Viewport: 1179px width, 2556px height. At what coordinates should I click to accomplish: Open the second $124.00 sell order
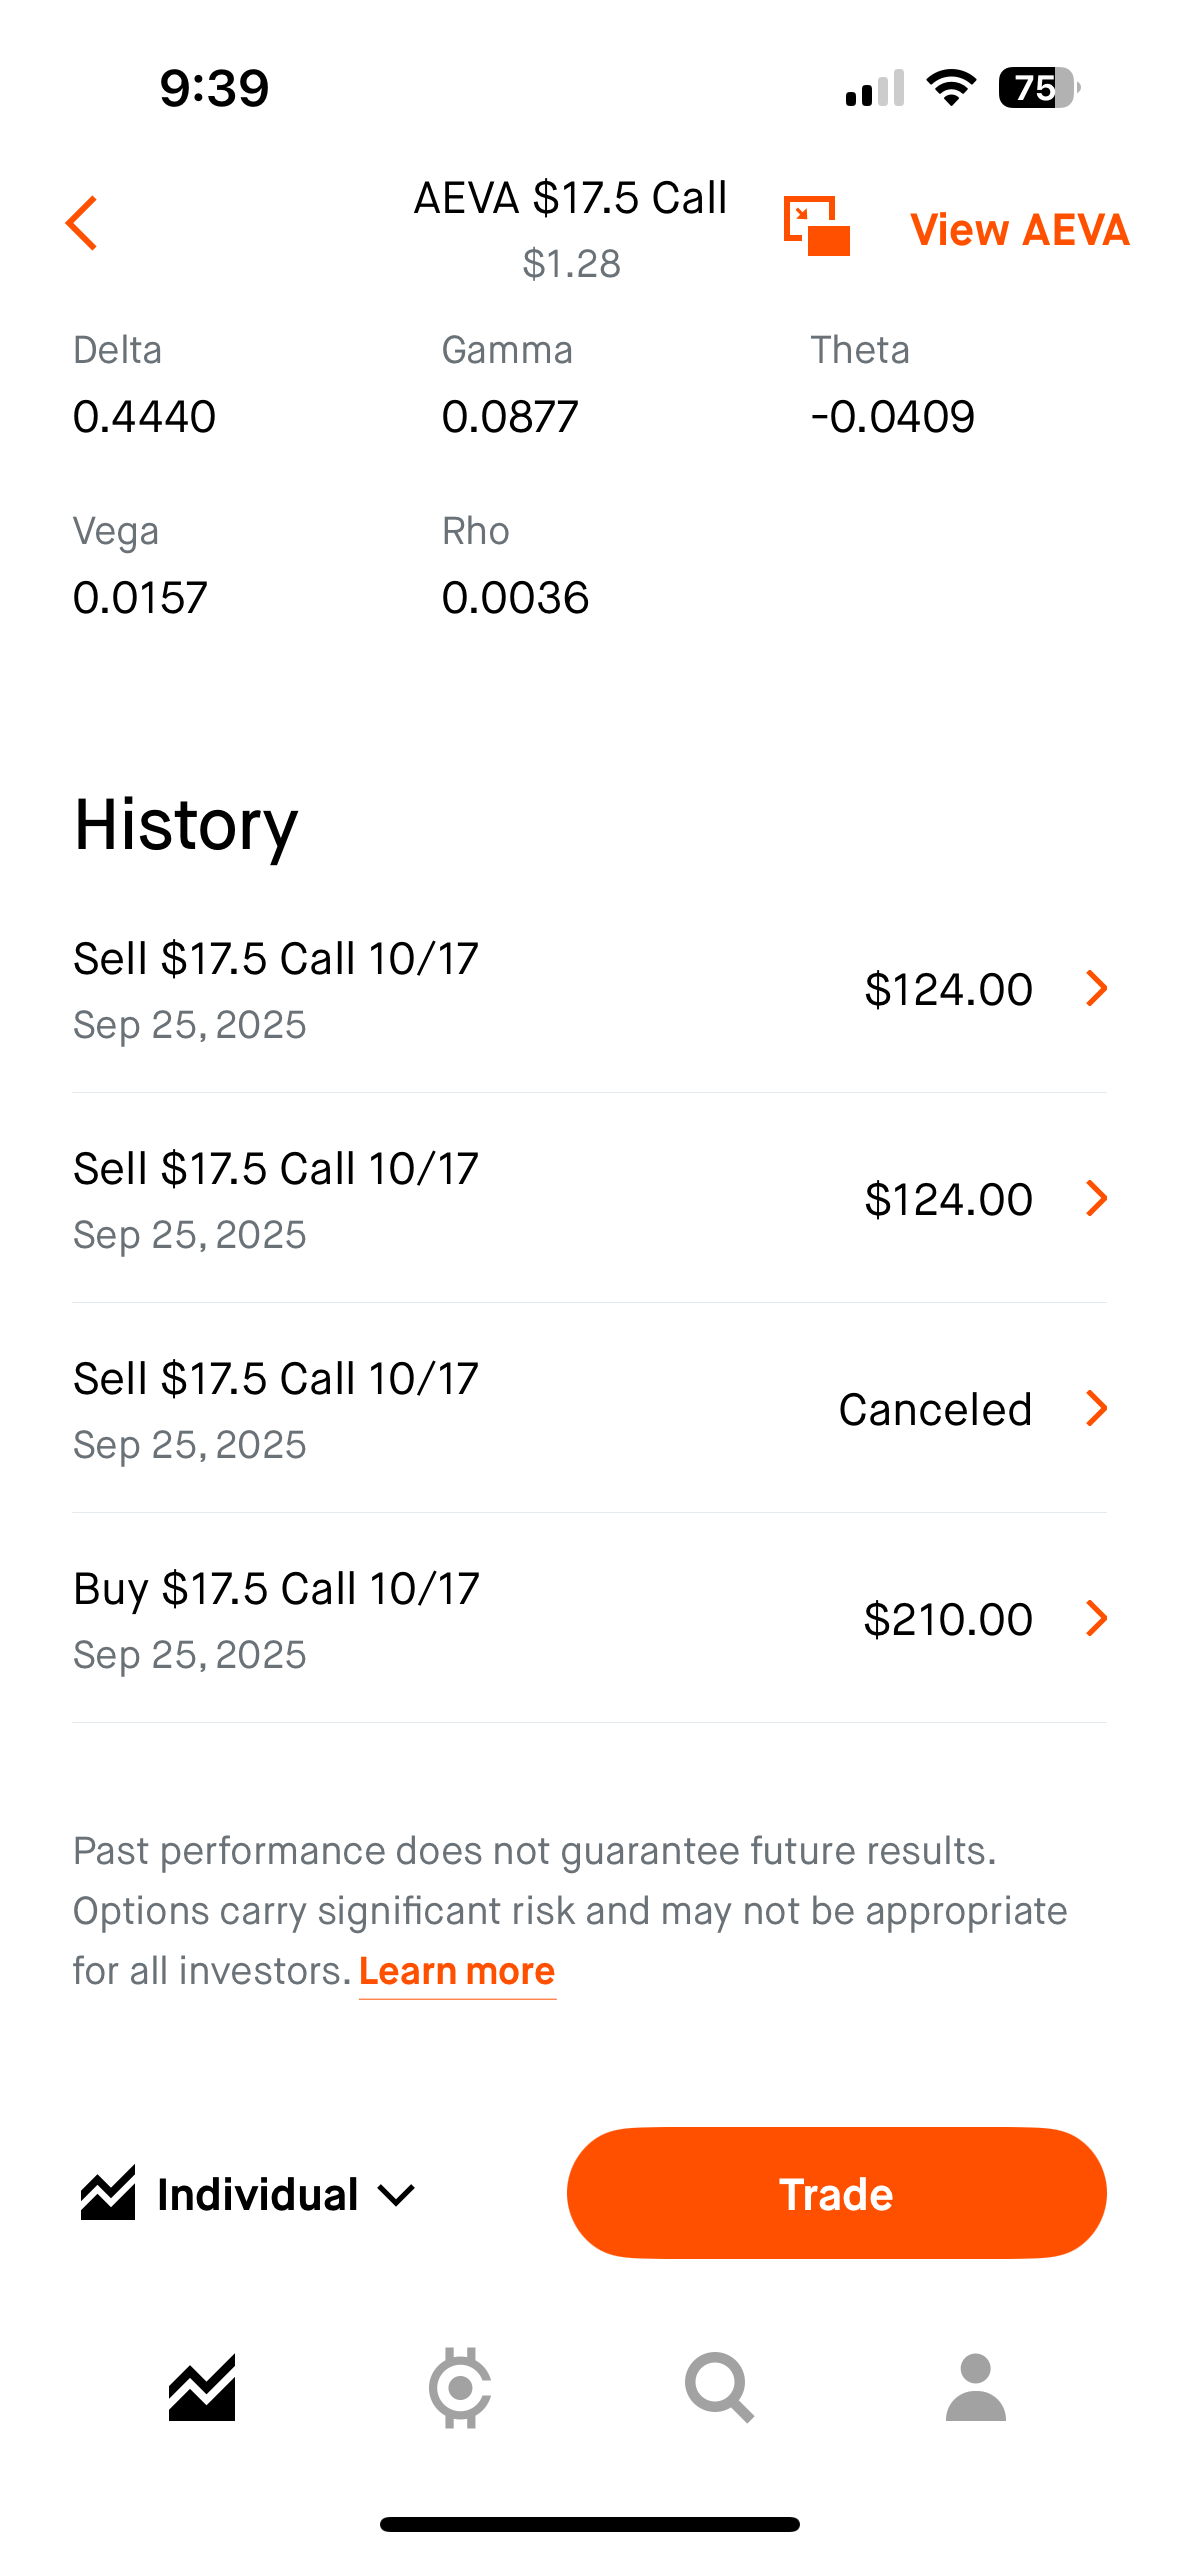click(589, 1199)
